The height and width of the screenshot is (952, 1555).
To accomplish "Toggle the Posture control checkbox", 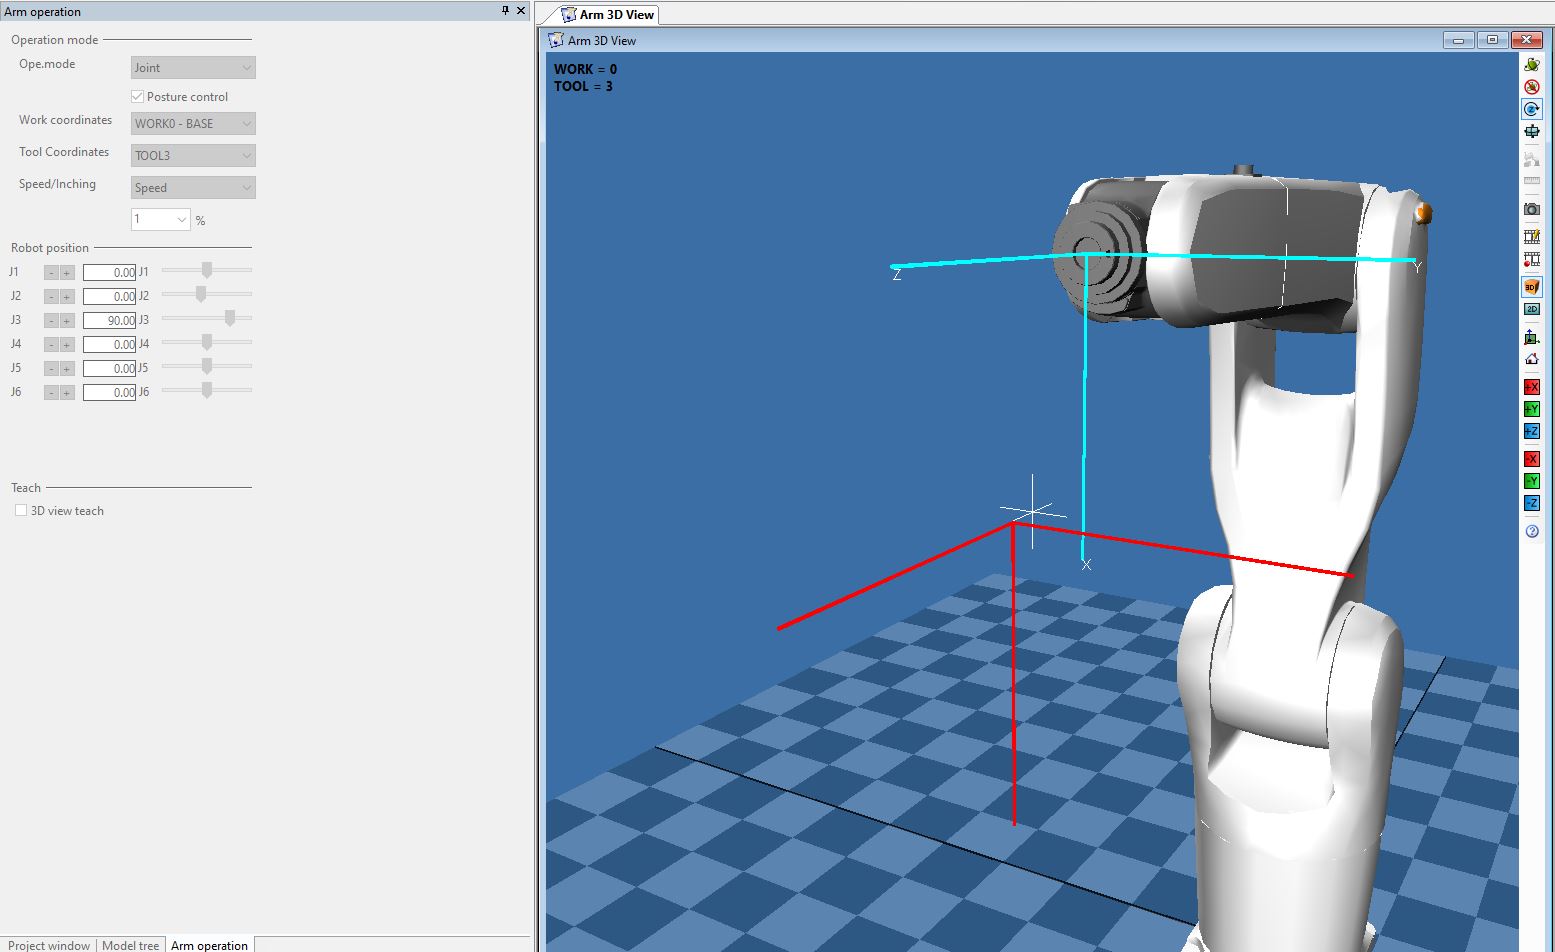I will click(138, 97).
